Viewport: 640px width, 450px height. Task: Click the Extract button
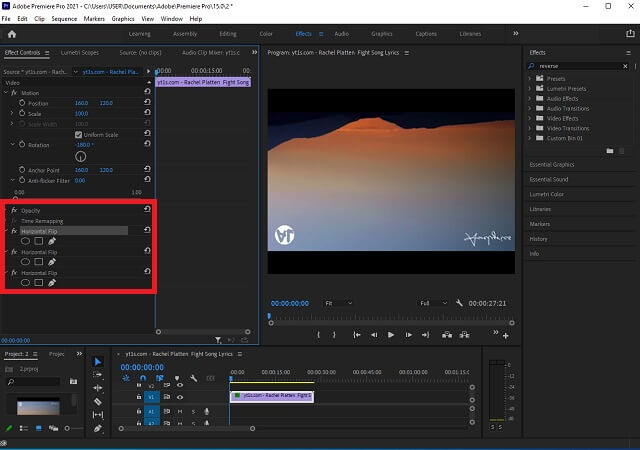click(x=464, y=335)
